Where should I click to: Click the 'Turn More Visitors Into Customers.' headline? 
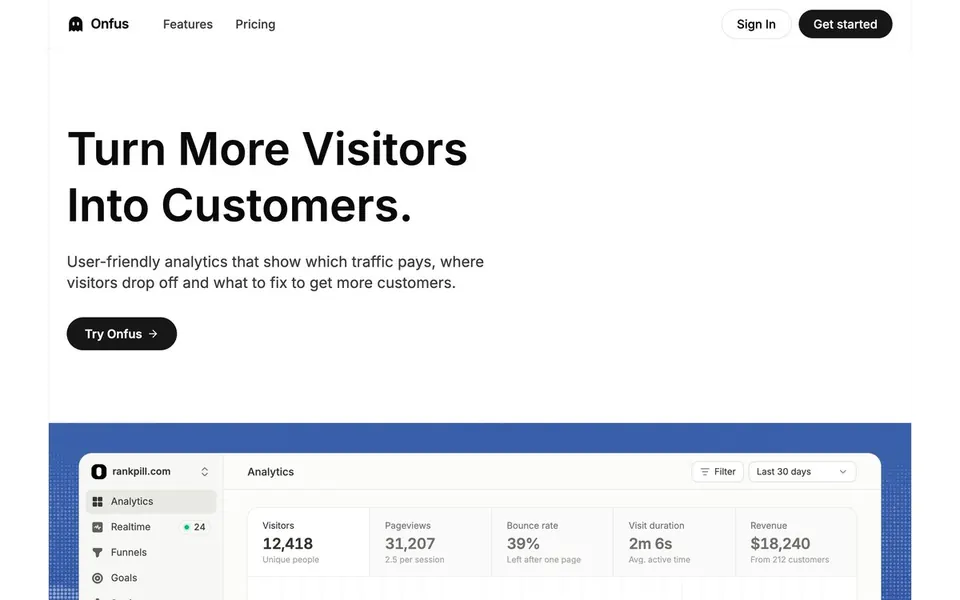coord(267,178)
